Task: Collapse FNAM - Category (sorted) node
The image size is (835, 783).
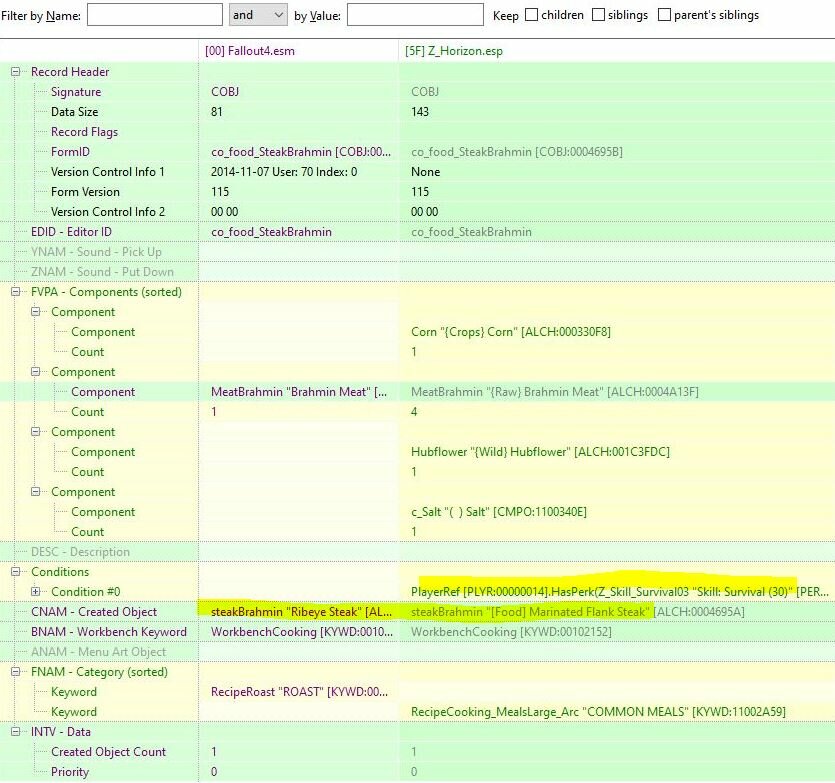Action: pos(15,672)
